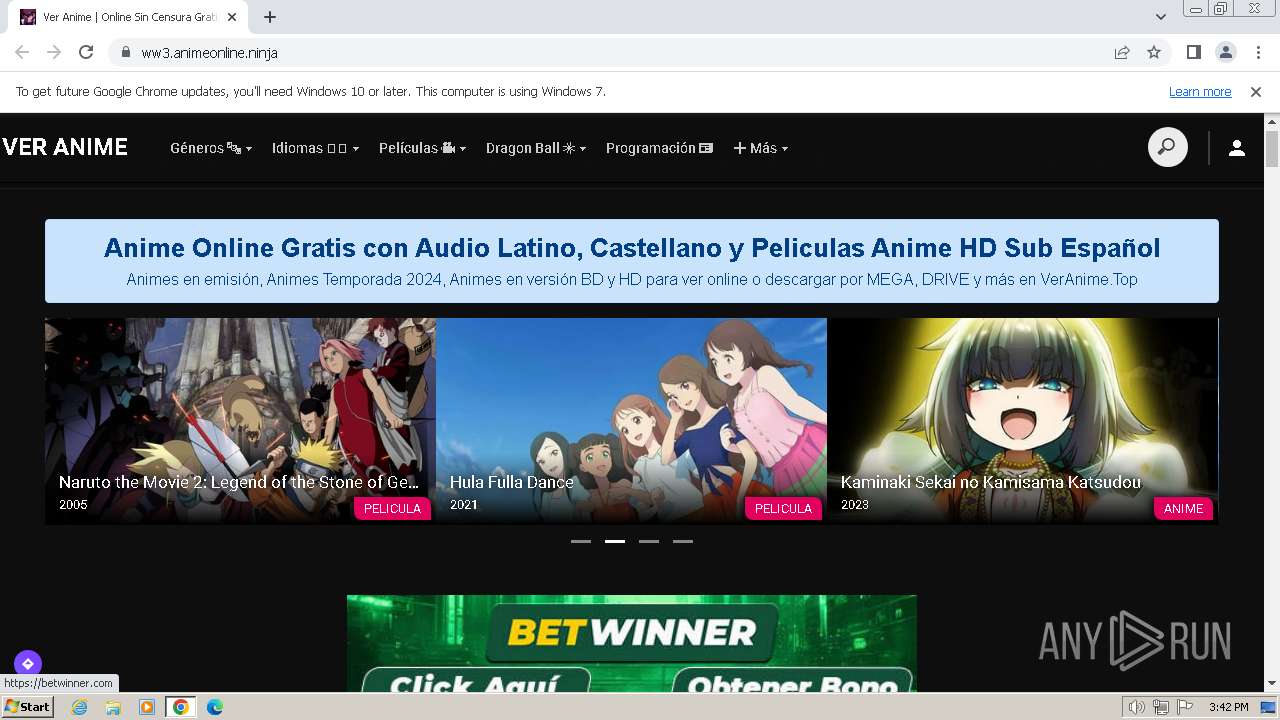This screenshot has height=720, width=1280.
Task: Click PELICULA badge on Naruto slide
Action: point(392,508)
